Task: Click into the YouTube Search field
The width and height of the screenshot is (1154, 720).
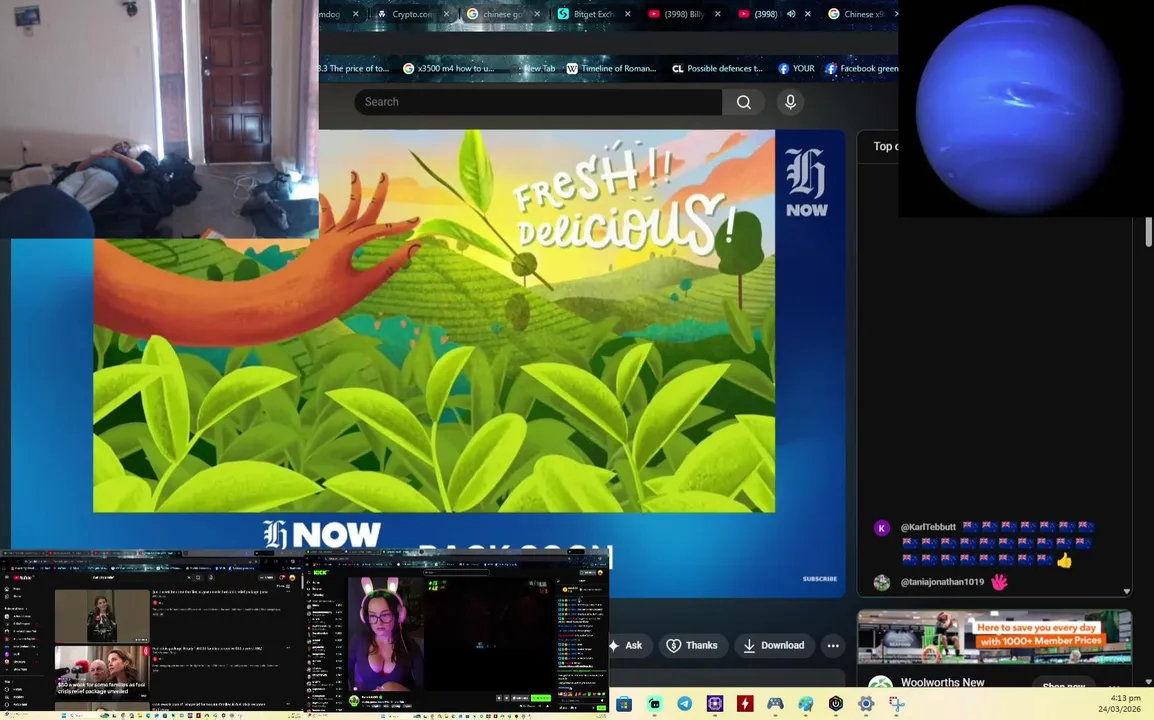Action: [538, 102]
